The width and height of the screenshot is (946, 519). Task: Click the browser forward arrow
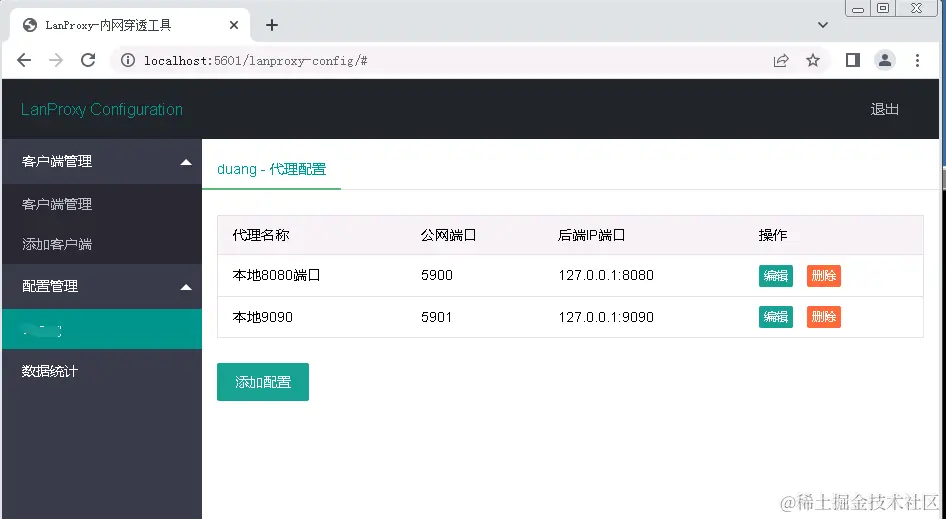point(56,60)
